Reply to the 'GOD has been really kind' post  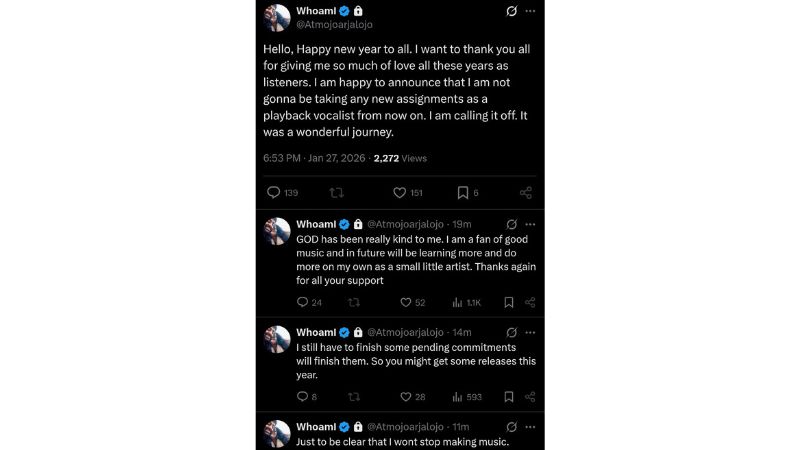pyautogui.click(x=302, y=302)
